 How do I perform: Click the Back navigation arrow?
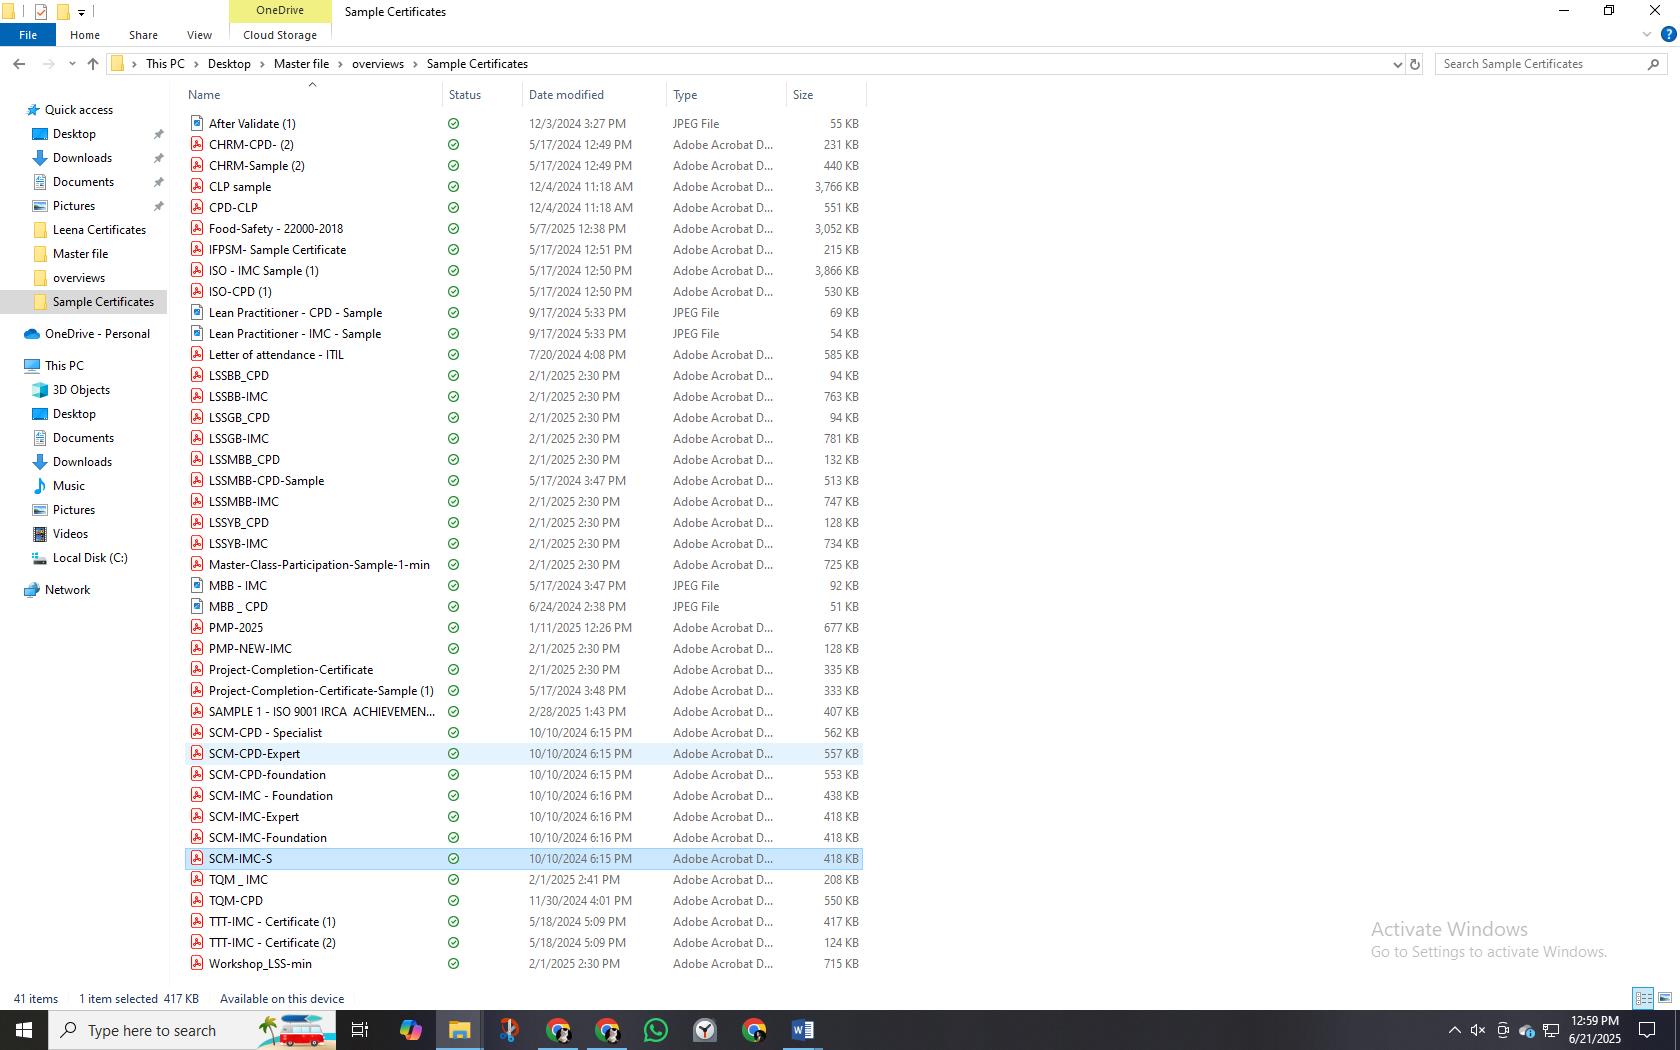(19, 64)
